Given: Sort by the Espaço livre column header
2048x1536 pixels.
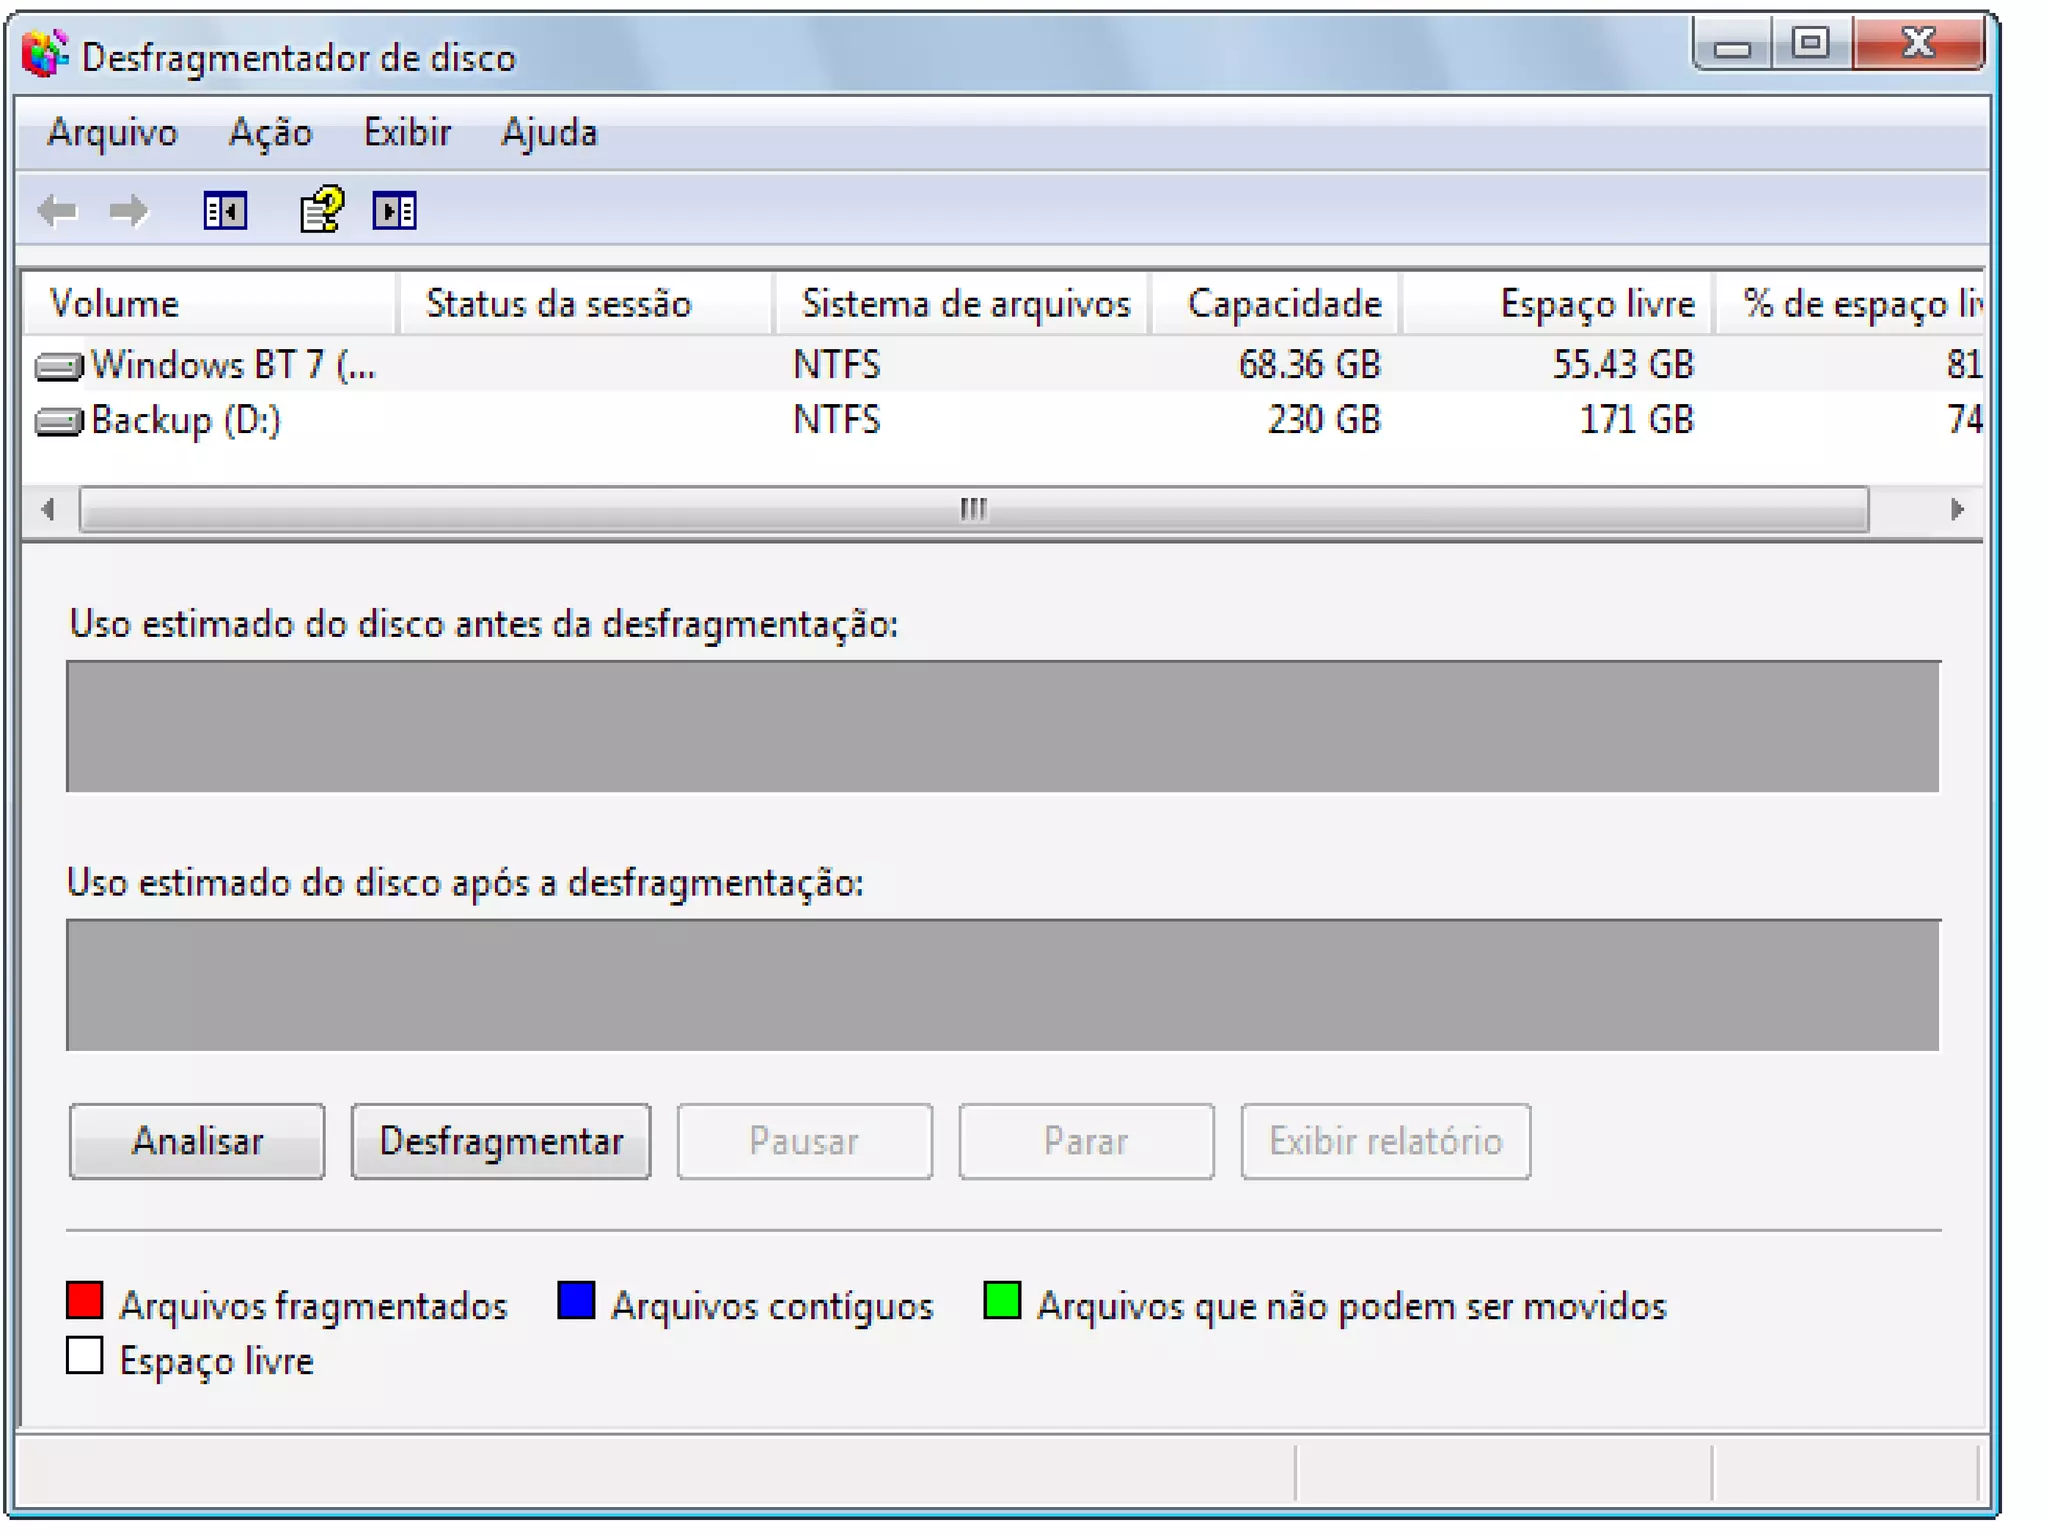Looking at the screenshot, I should coord(1596,303).
